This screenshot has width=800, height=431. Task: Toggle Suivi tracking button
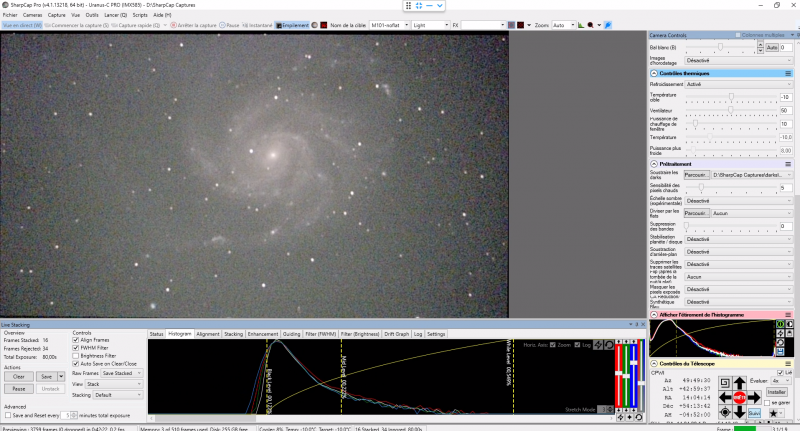tap(754, 413)
